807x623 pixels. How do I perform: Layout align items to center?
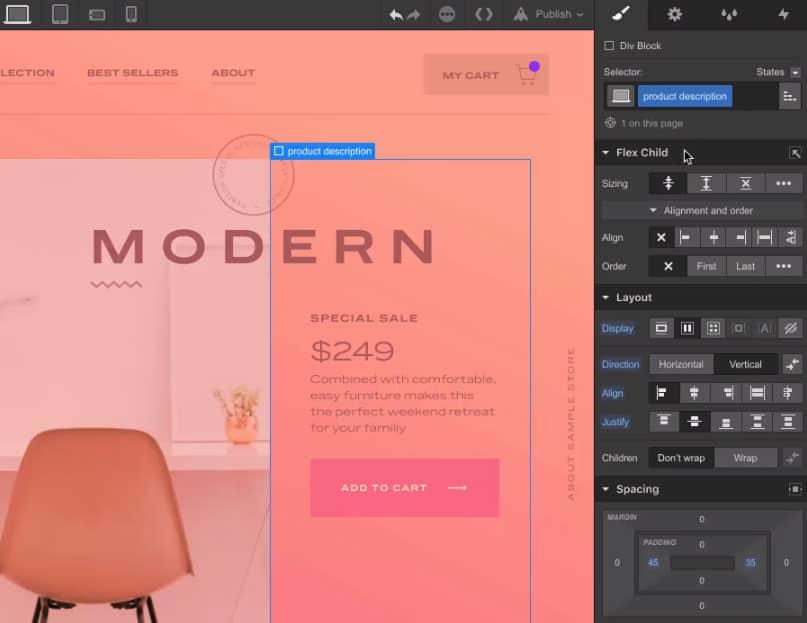[694, 393]
